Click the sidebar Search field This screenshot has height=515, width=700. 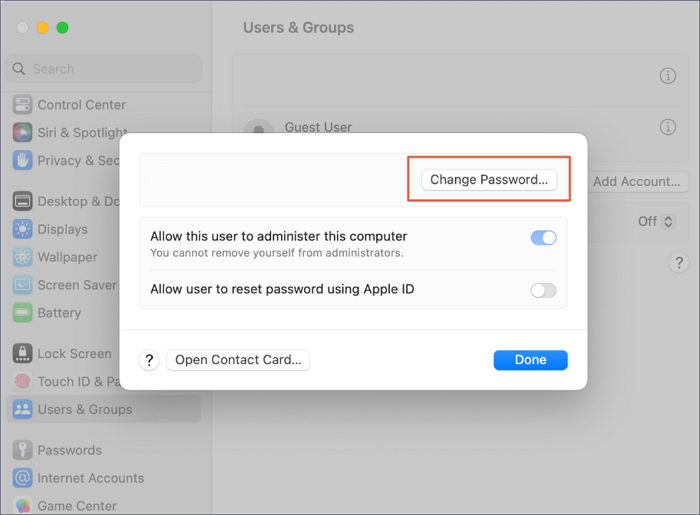coord(104,69)
